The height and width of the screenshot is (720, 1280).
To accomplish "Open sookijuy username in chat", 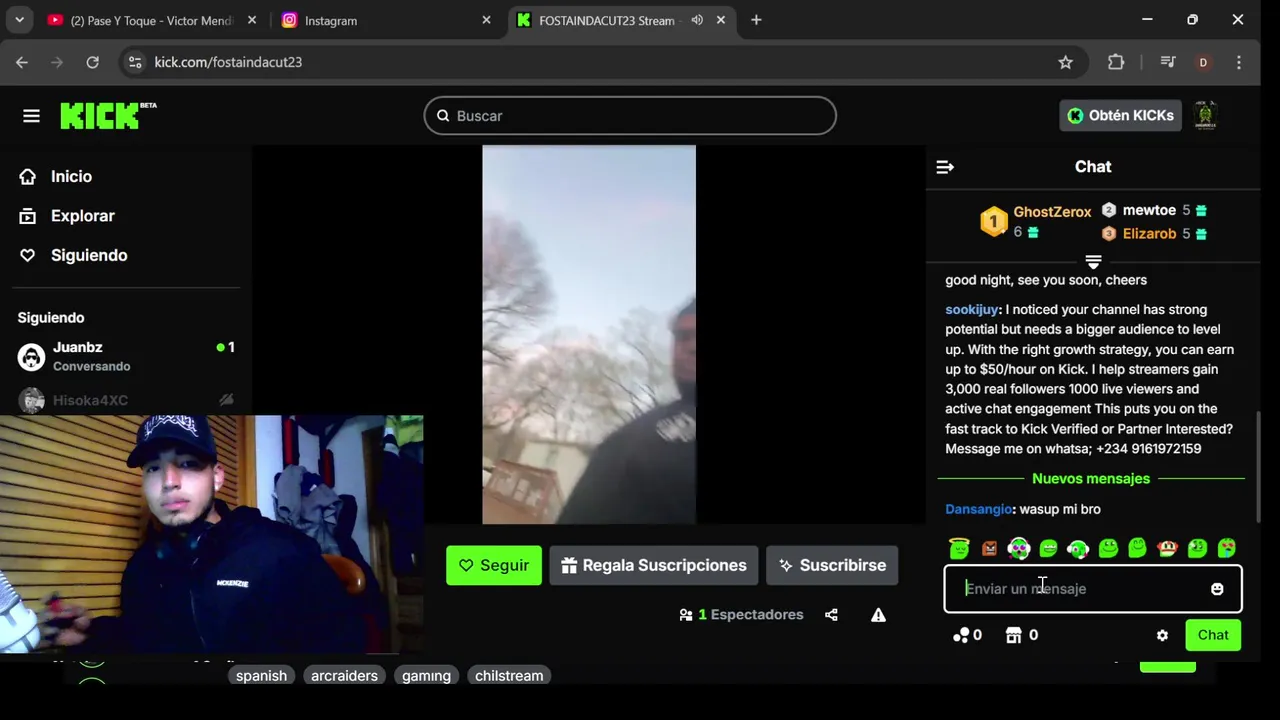I will (x=971, y=310).
